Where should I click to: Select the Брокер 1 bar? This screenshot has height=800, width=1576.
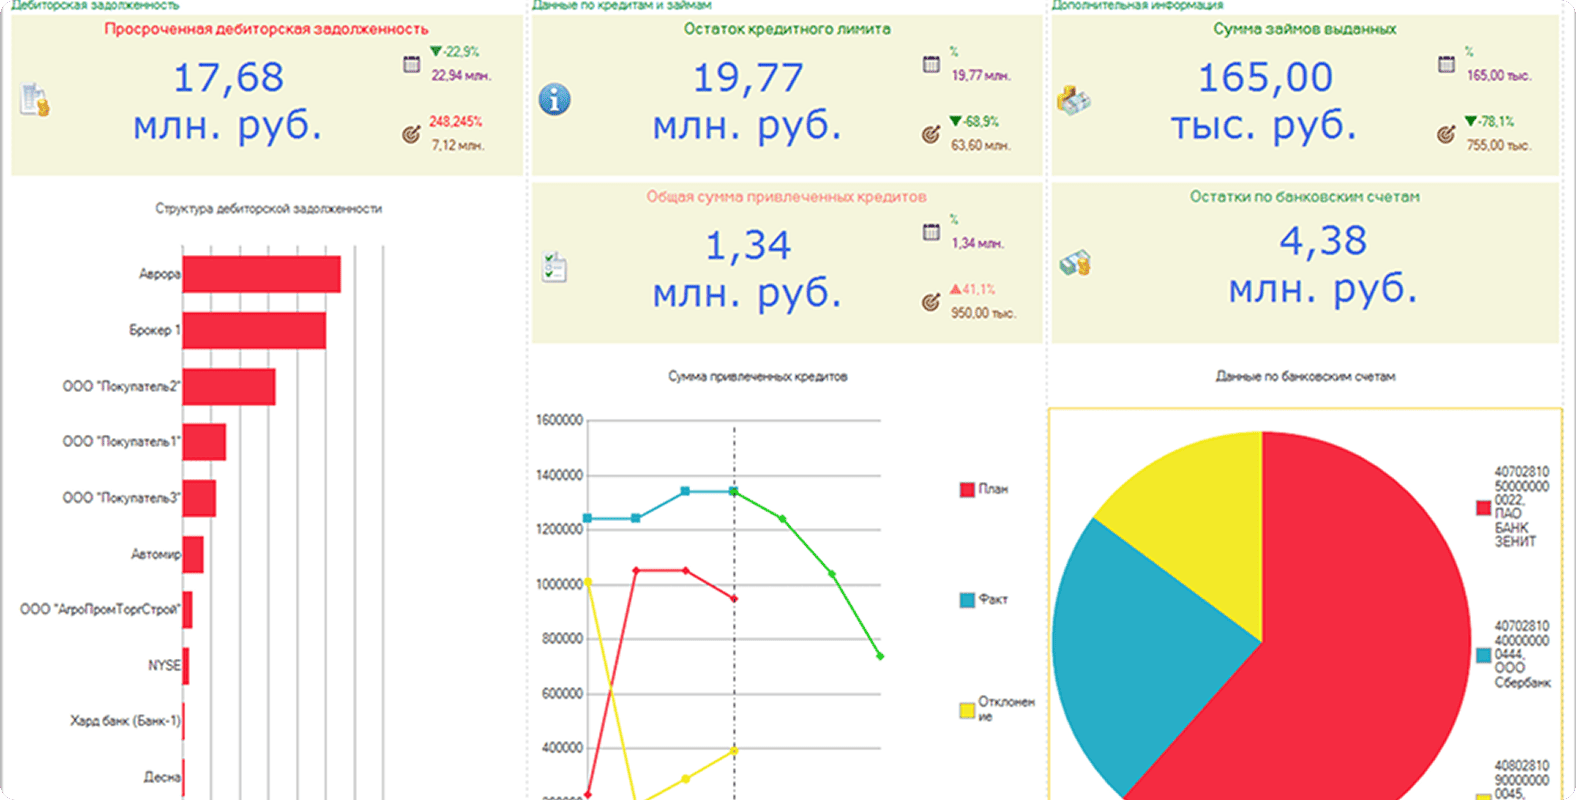click(x=254, y=330)
